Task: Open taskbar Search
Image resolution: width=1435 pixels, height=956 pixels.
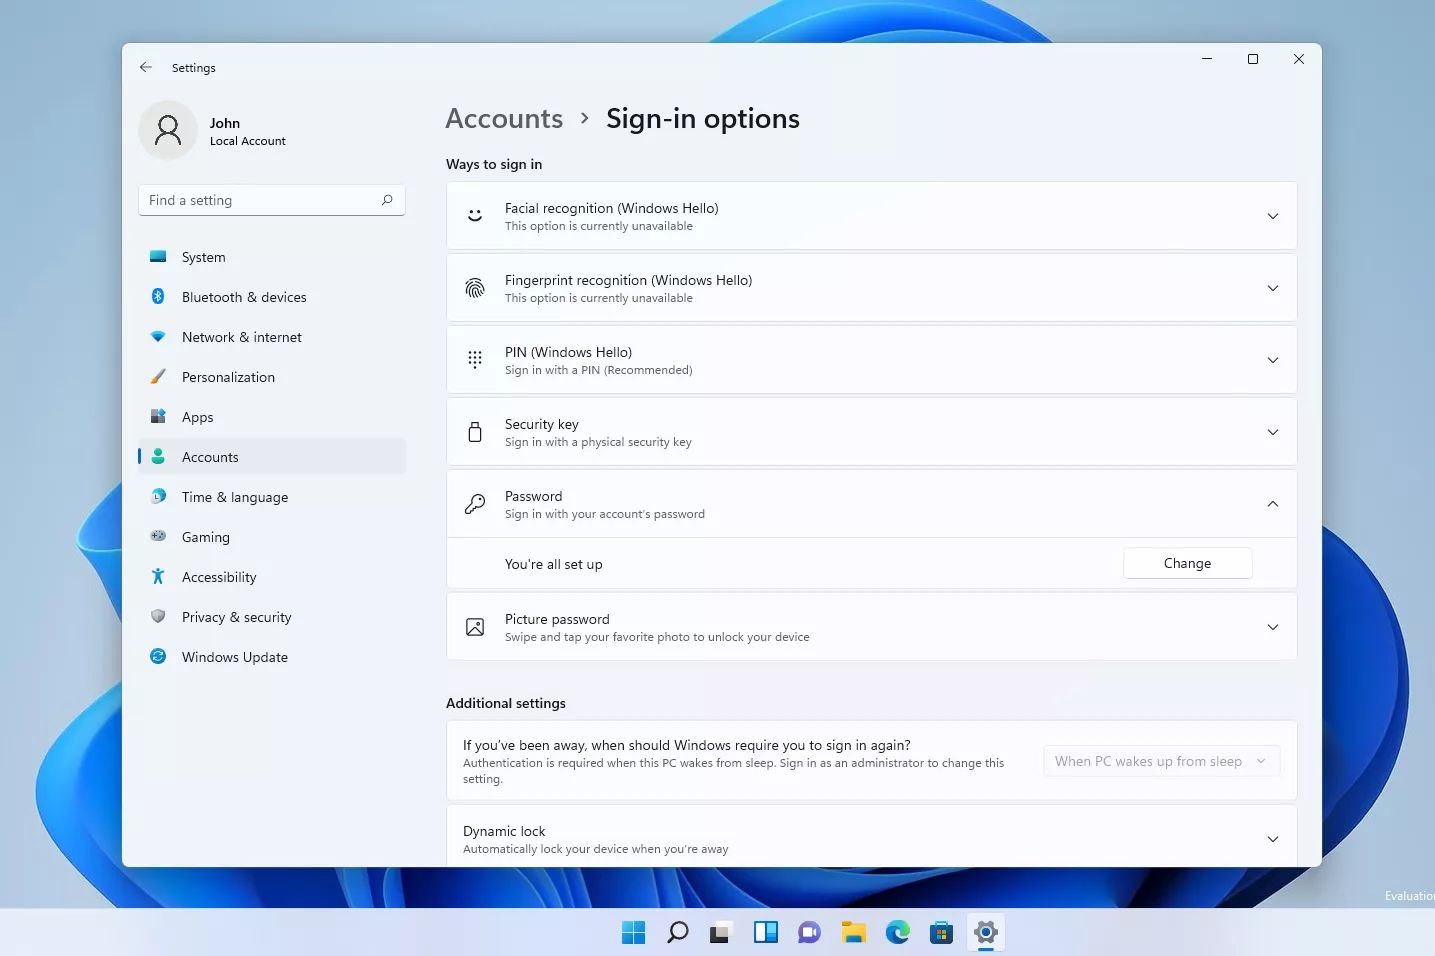Action: click(x=678, y=932)
